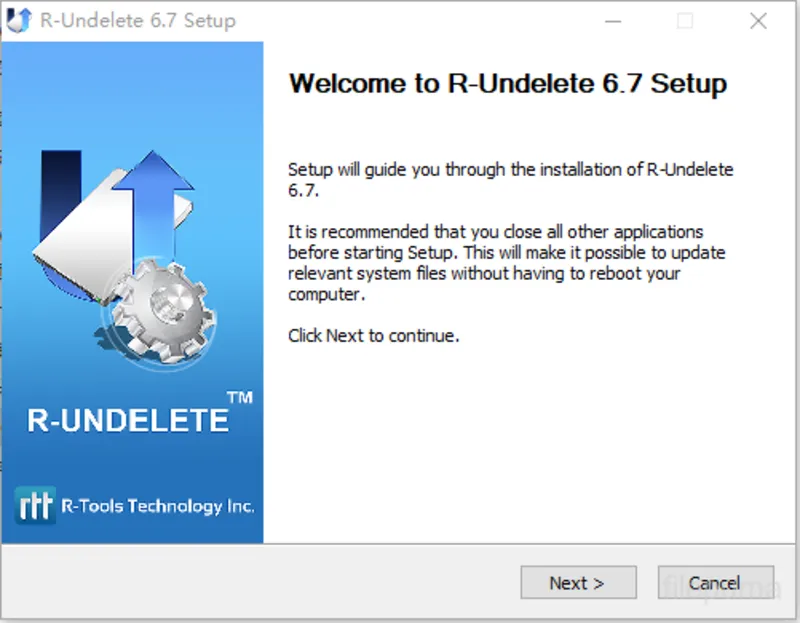Click the R-Undelete icon in the title bar
Viewport: 800px width, 623px height.
[x=19, y=20]
